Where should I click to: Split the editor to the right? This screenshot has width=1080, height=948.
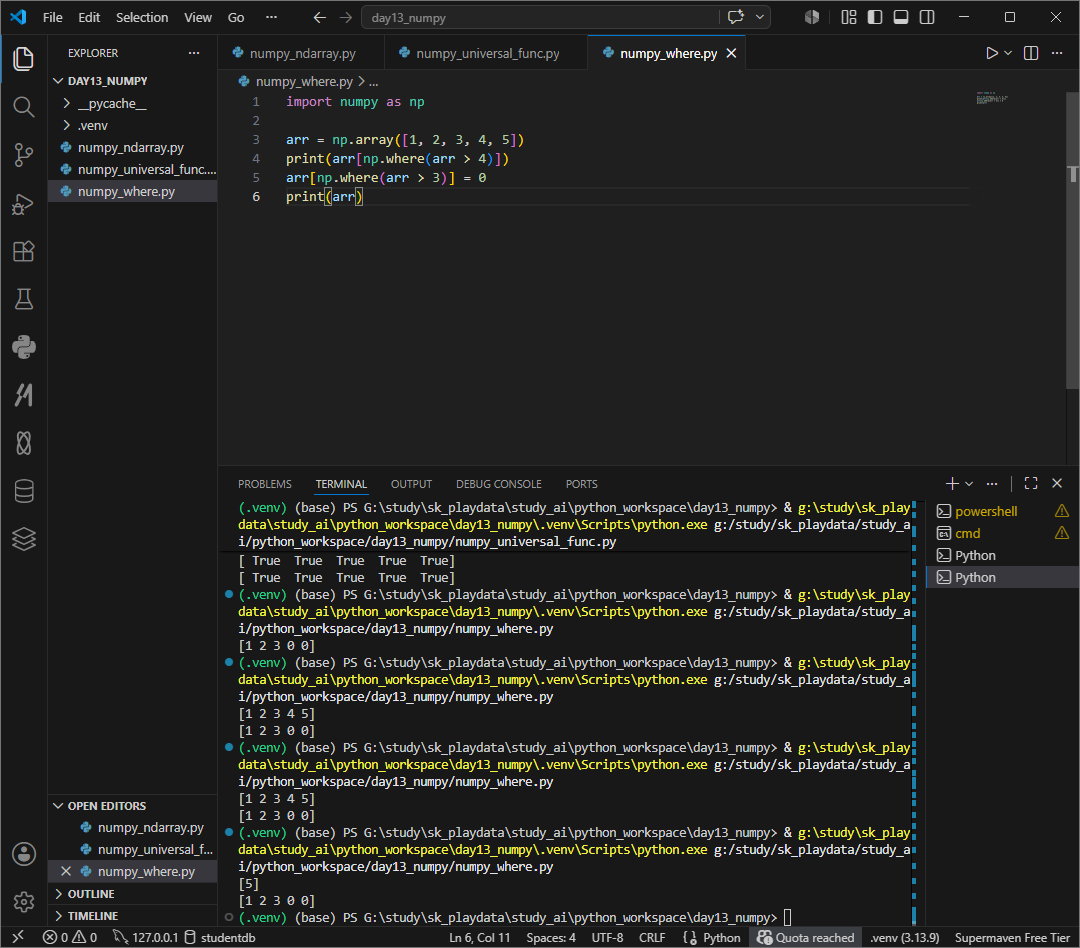coord(1030,53)
